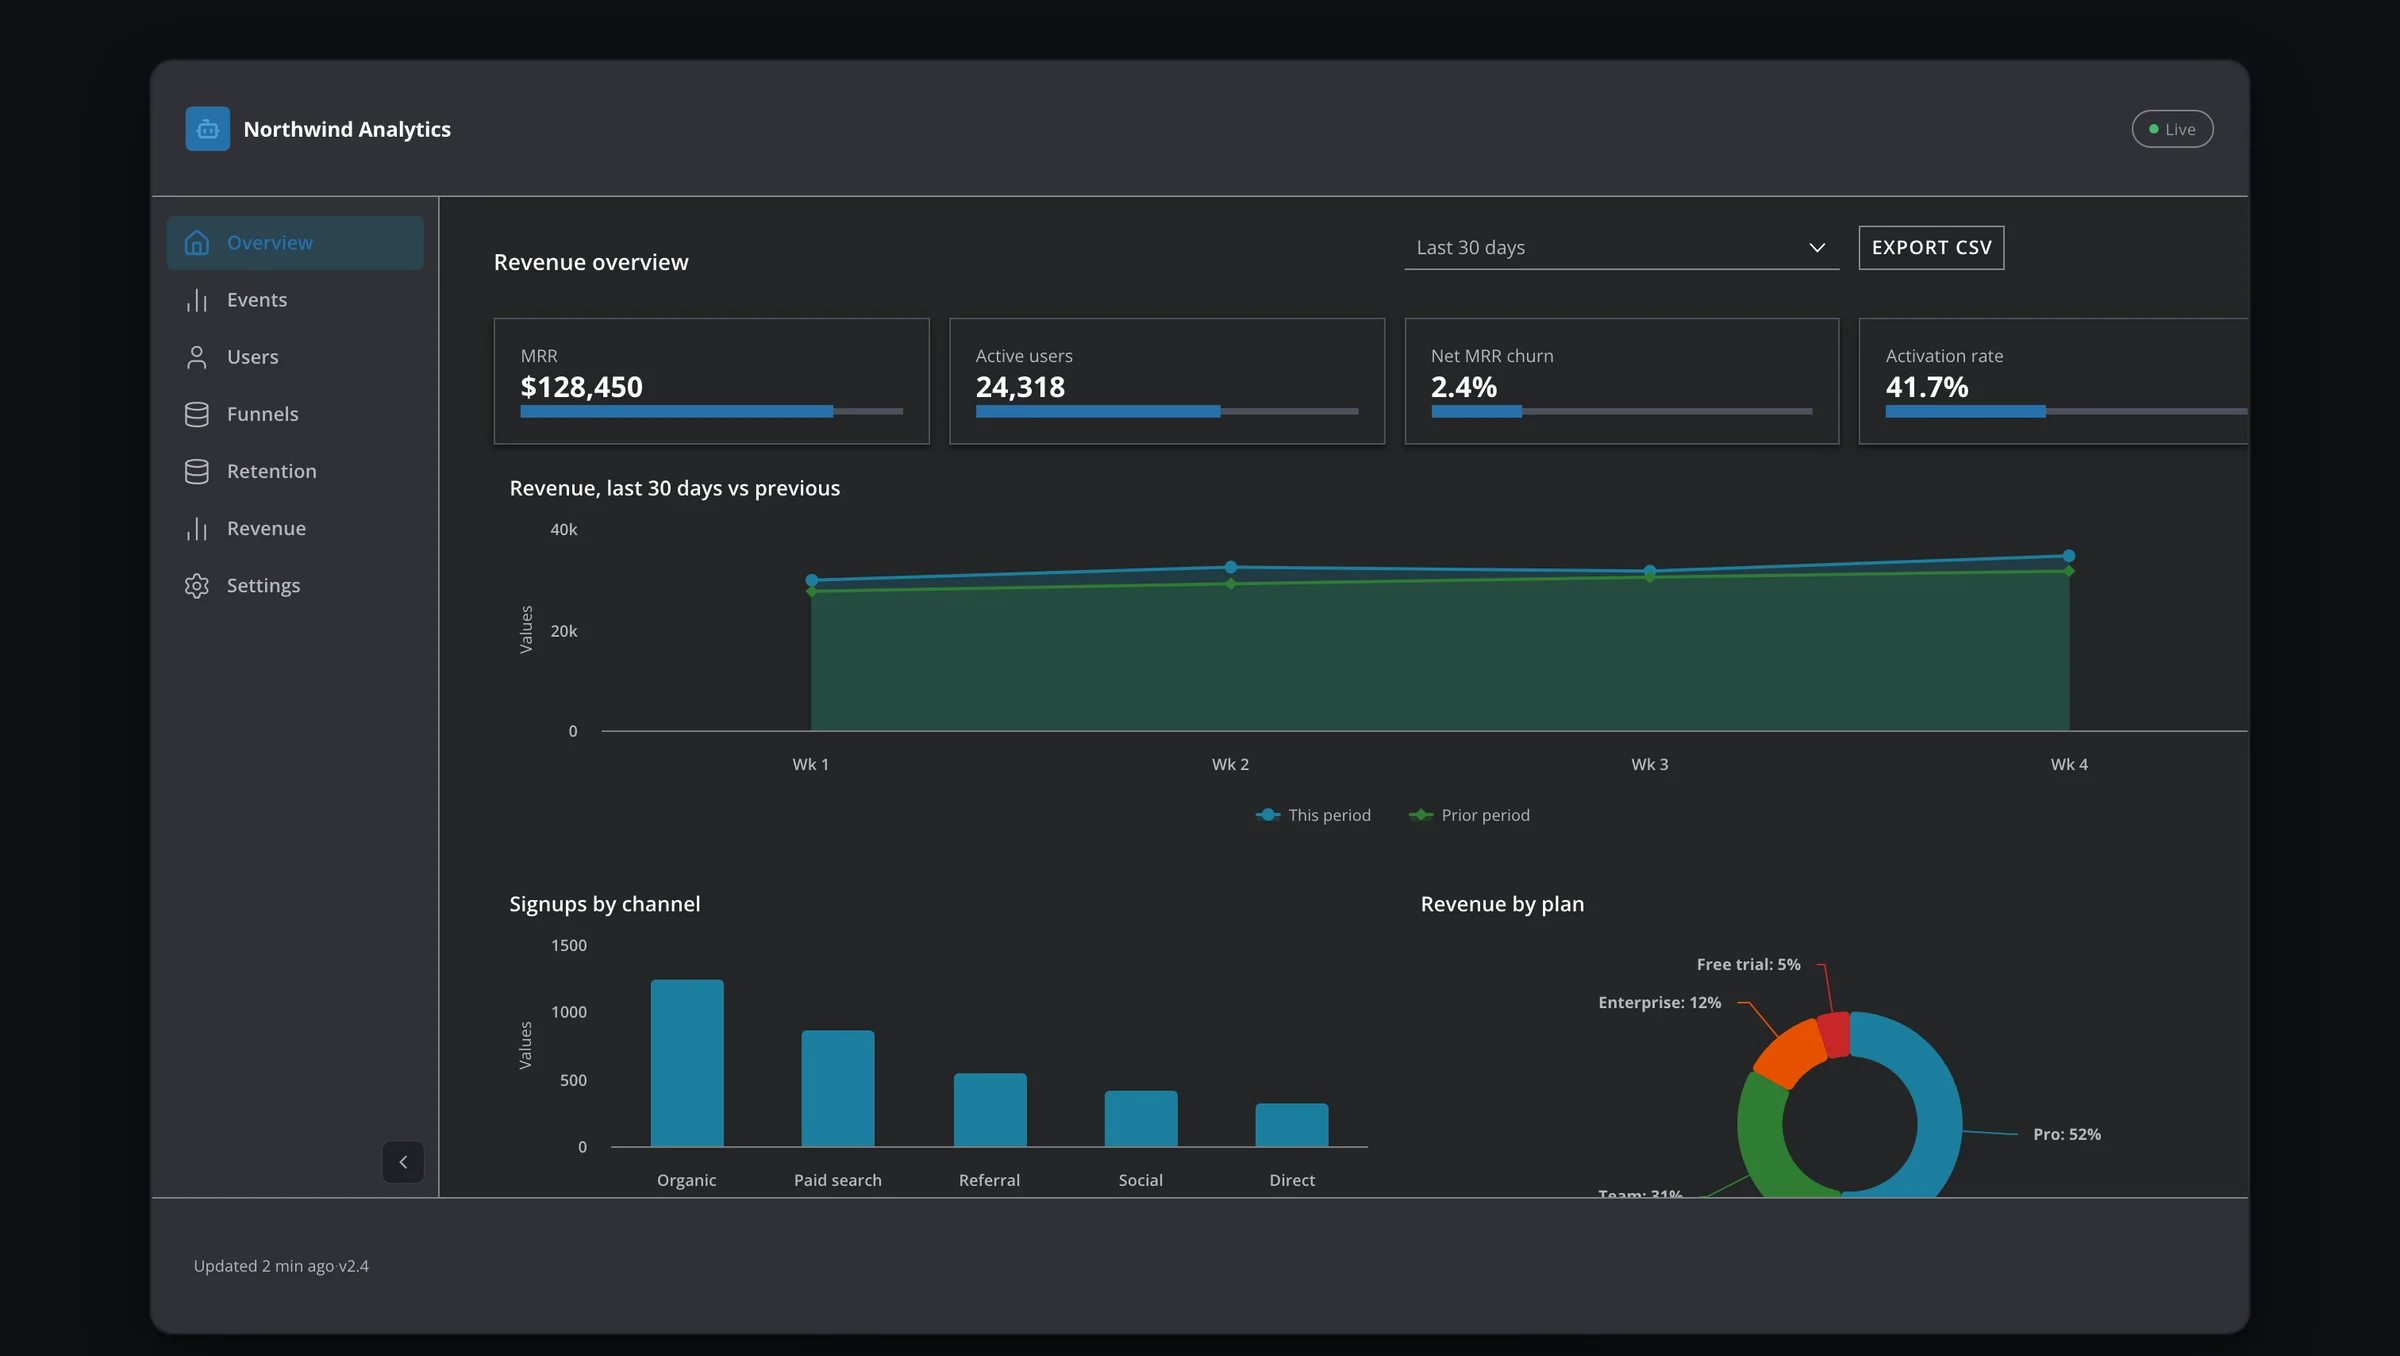Collapse the sidebar with the chevron button
The image size is (2400, 1356).
403,1162
